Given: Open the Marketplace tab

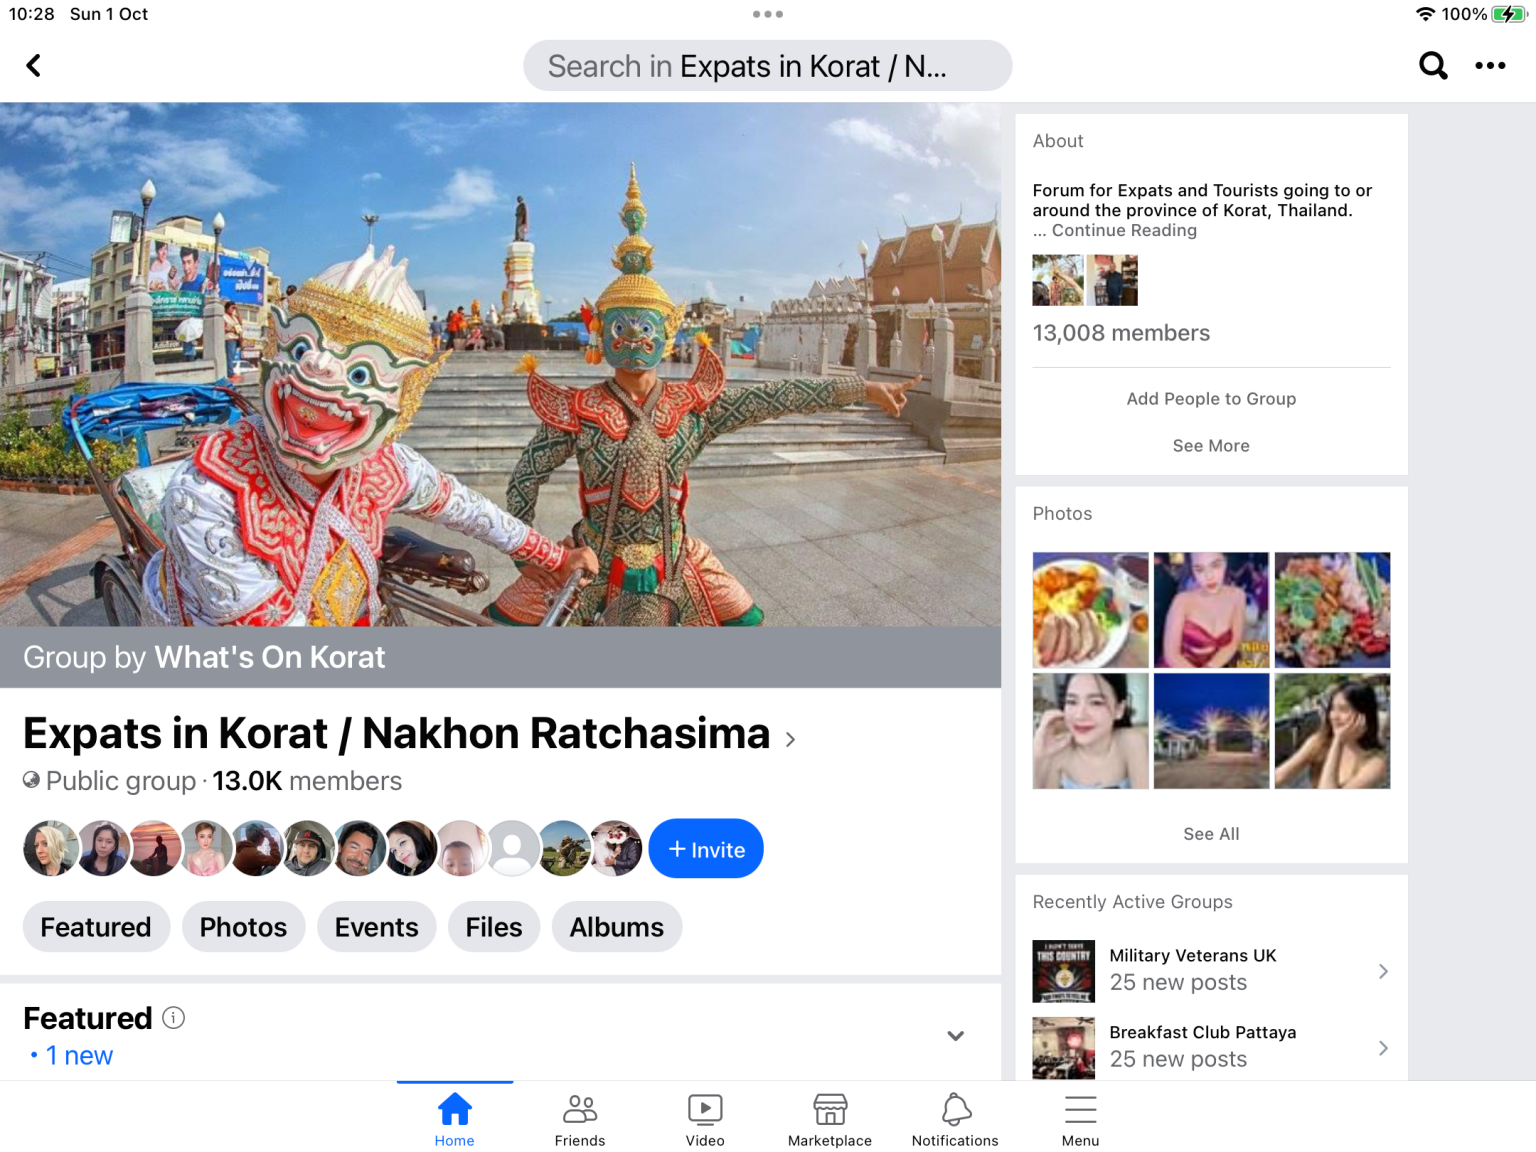Looking at the screenshot, I should coord(830,1118).
